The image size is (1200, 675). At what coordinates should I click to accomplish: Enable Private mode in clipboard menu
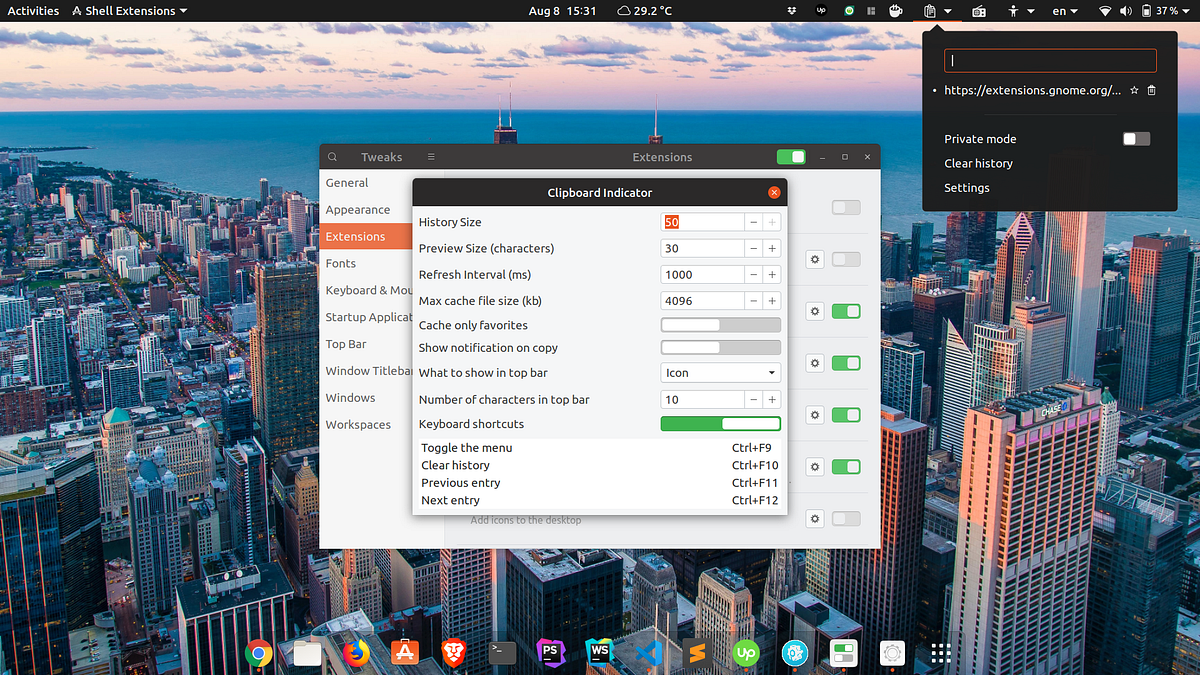coord(1137,138)
